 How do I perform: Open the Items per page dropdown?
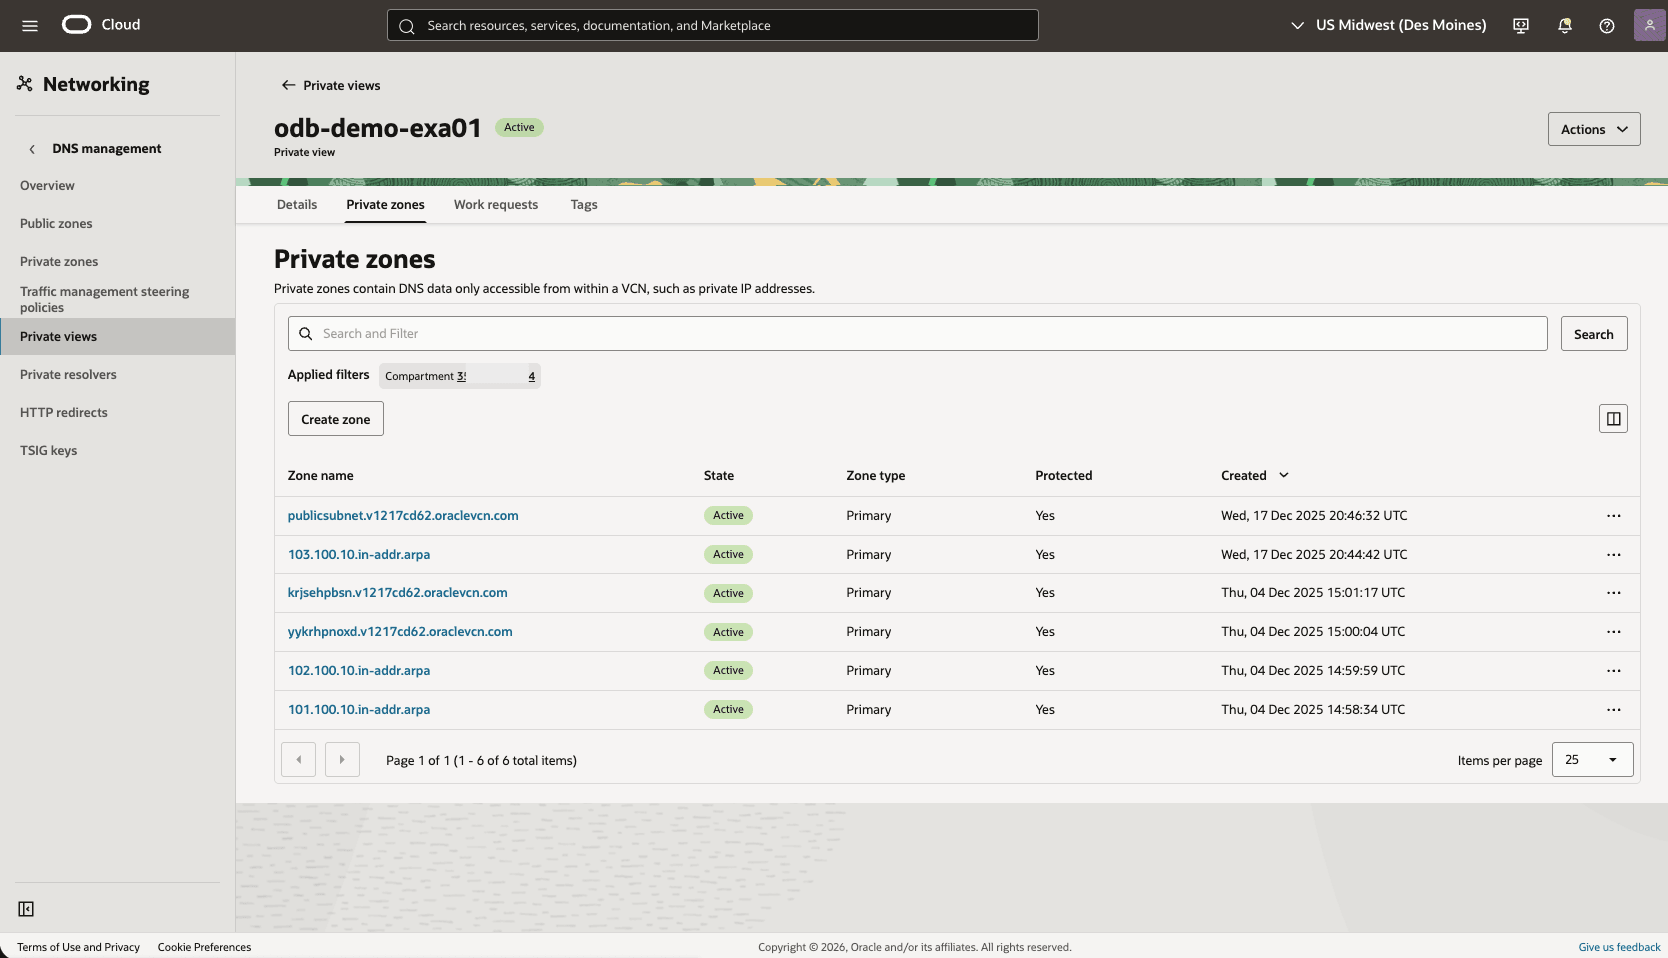(x=1591, y=760)
